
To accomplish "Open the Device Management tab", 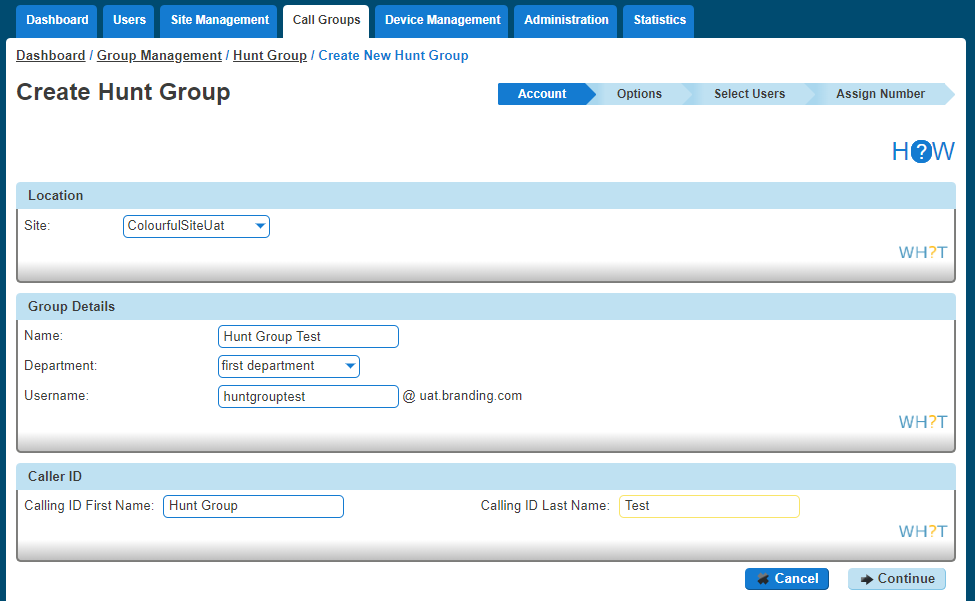I will click(x=442, y=21).
